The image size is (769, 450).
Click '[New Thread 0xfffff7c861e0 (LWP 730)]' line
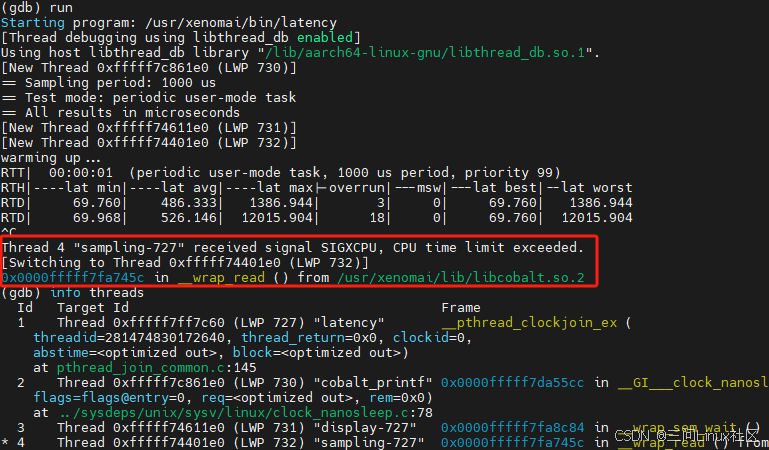pos(149,68)
